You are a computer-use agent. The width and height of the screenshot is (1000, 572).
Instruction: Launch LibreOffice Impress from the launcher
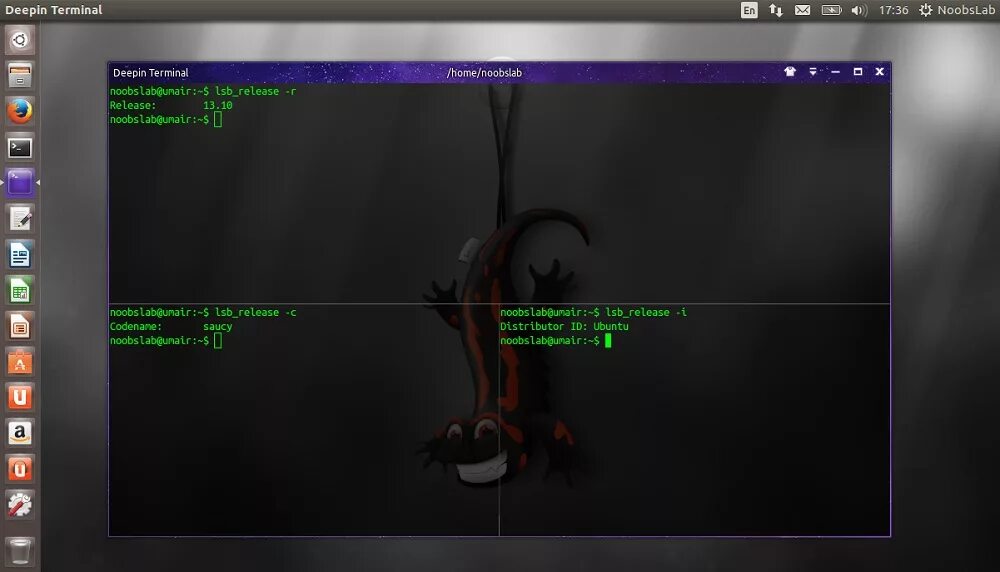pyautogui.click(x=20, y=326)
